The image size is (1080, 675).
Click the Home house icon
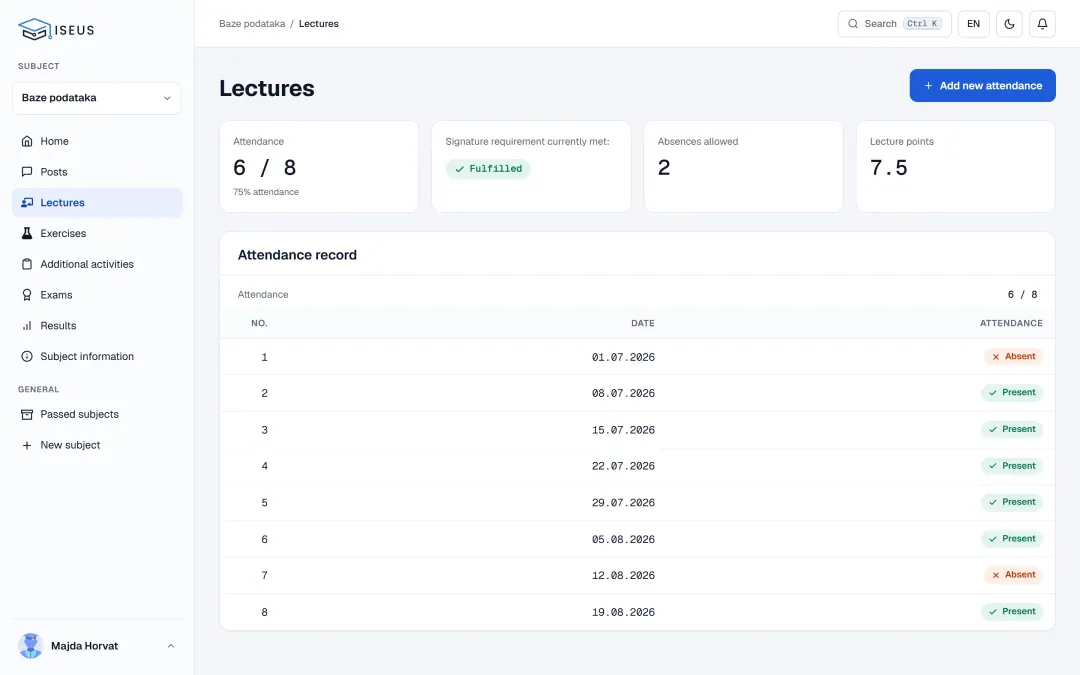point(27,141)
